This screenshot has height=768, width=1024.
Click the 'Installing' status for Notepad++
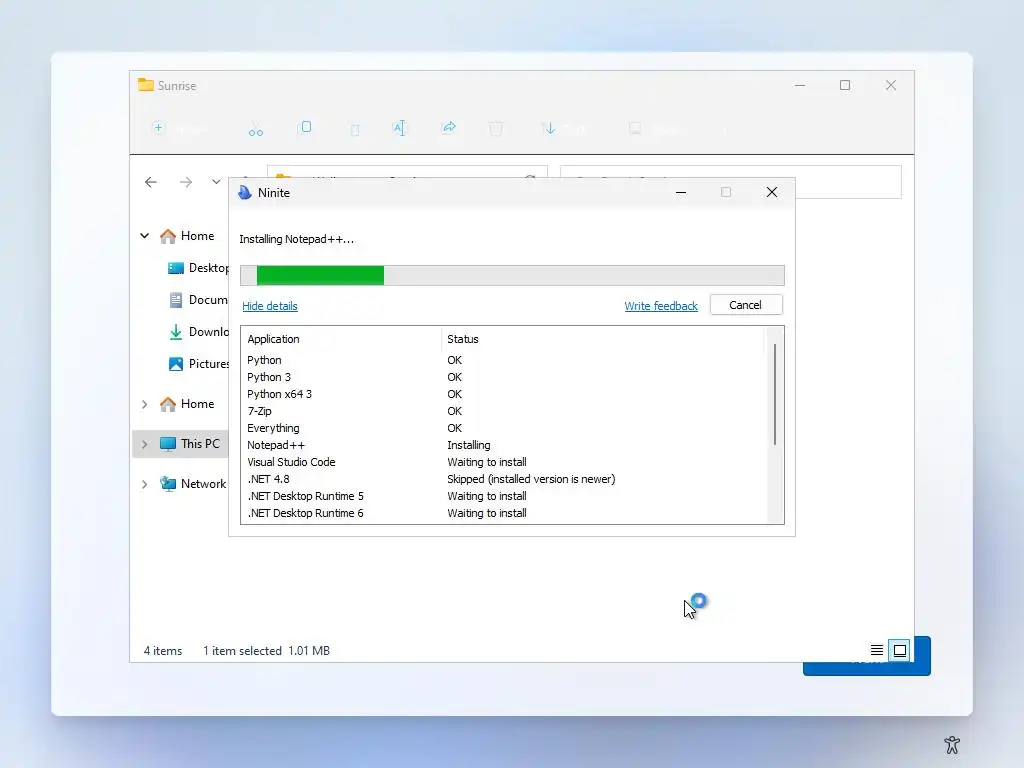[468, 445]
